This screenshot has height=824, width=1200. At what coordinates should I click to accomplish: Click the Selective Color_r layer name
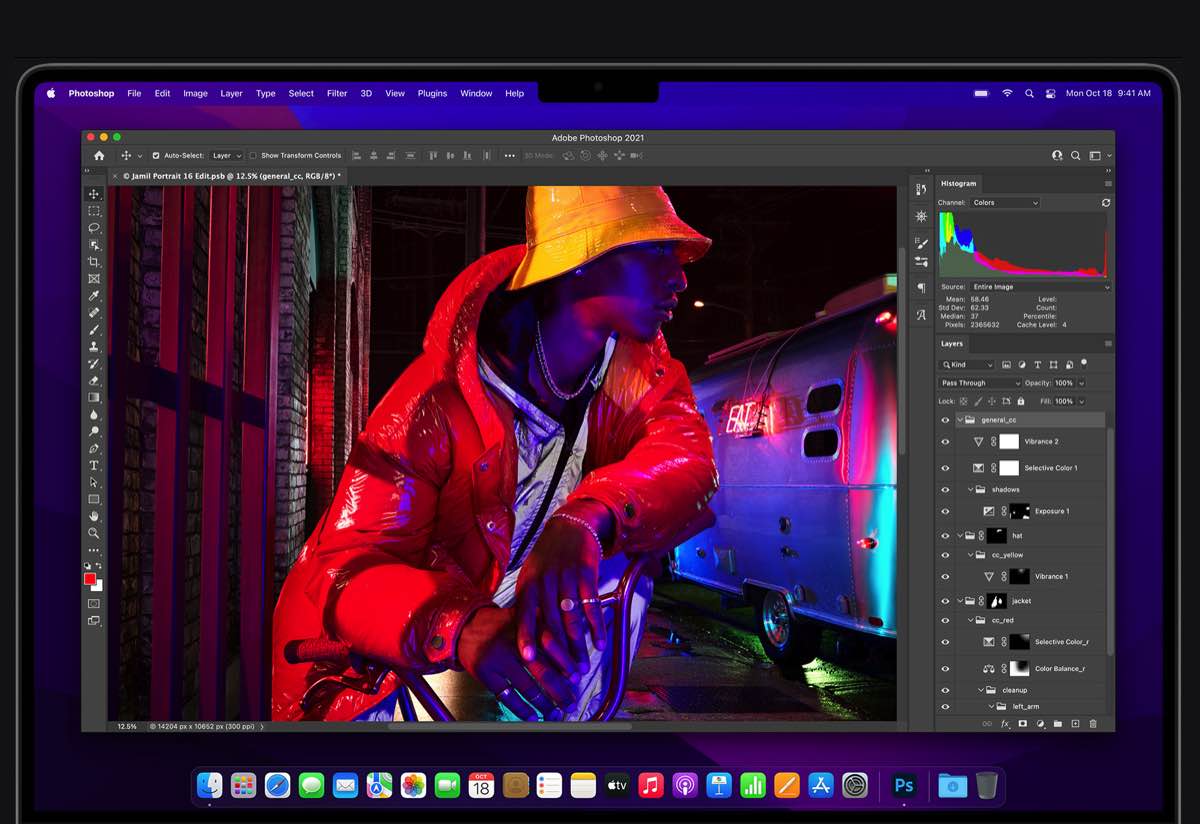click(1062, 642)
